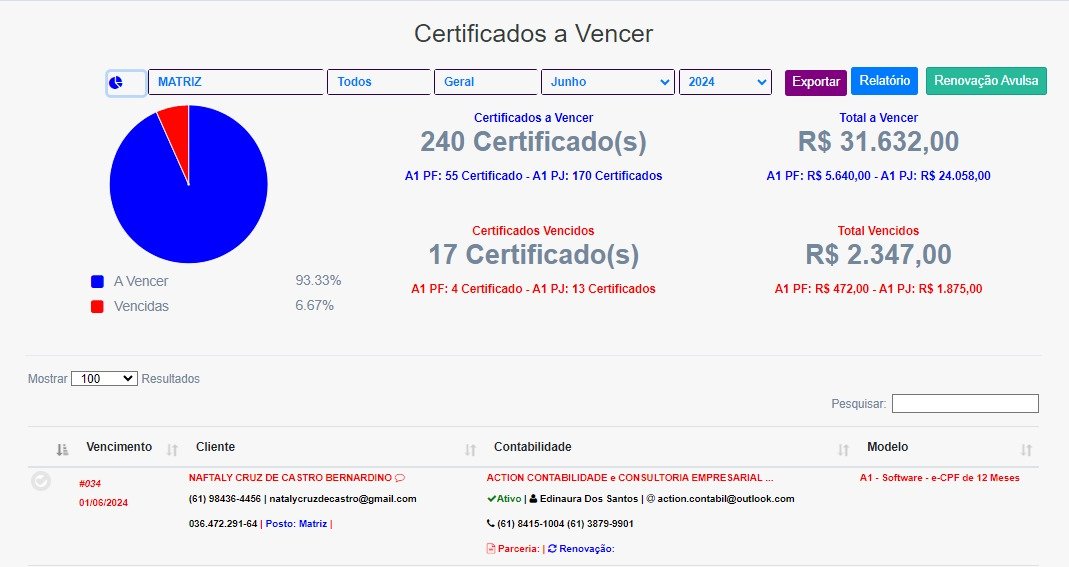The width and height of the screenshot is (1069, 567).
Task: Click the purple Exportar button
Action: 815,82
